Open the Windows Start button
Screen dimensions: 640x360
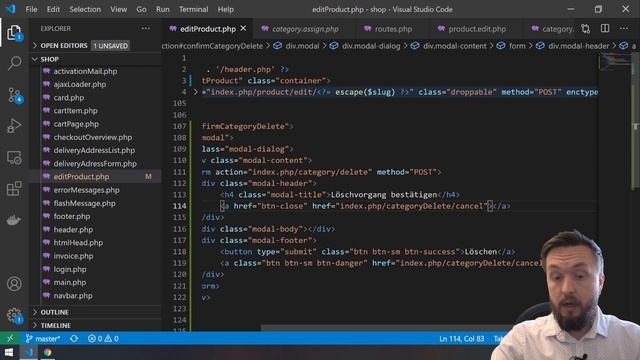click(9, 352)
